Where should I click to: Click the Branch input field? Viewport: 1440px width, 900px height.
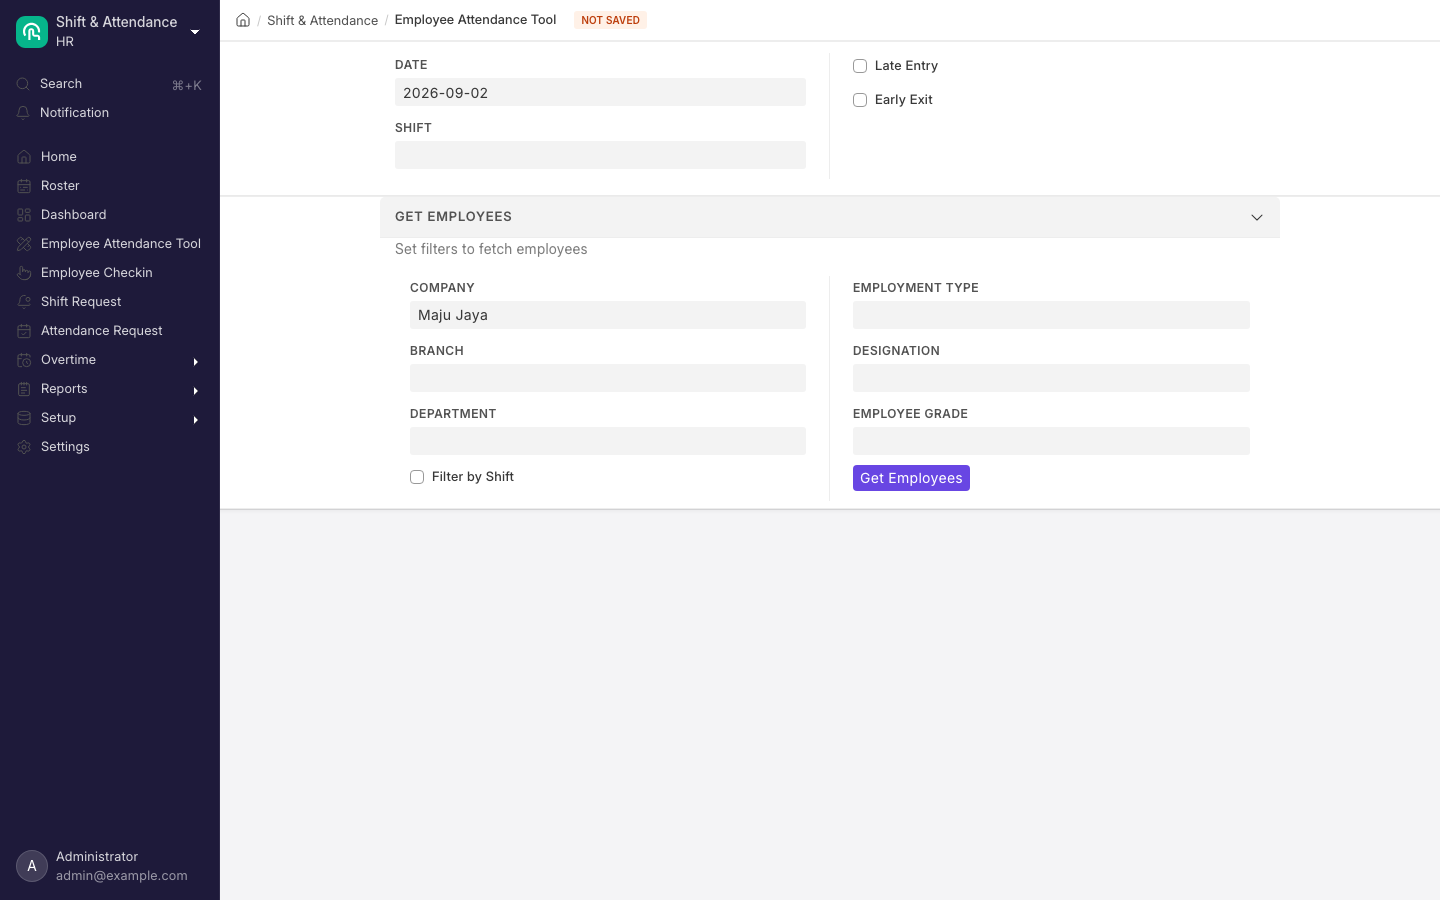(608, 378)
